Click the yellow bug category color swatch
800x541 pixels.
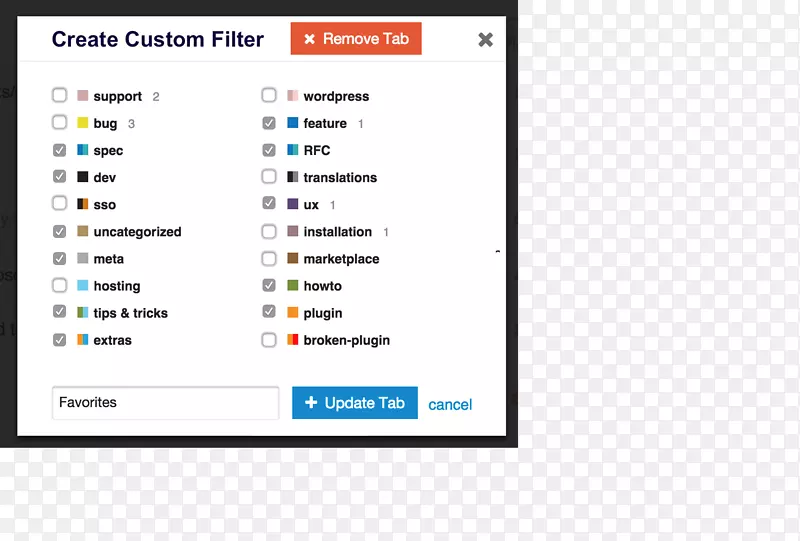(83, 122)
